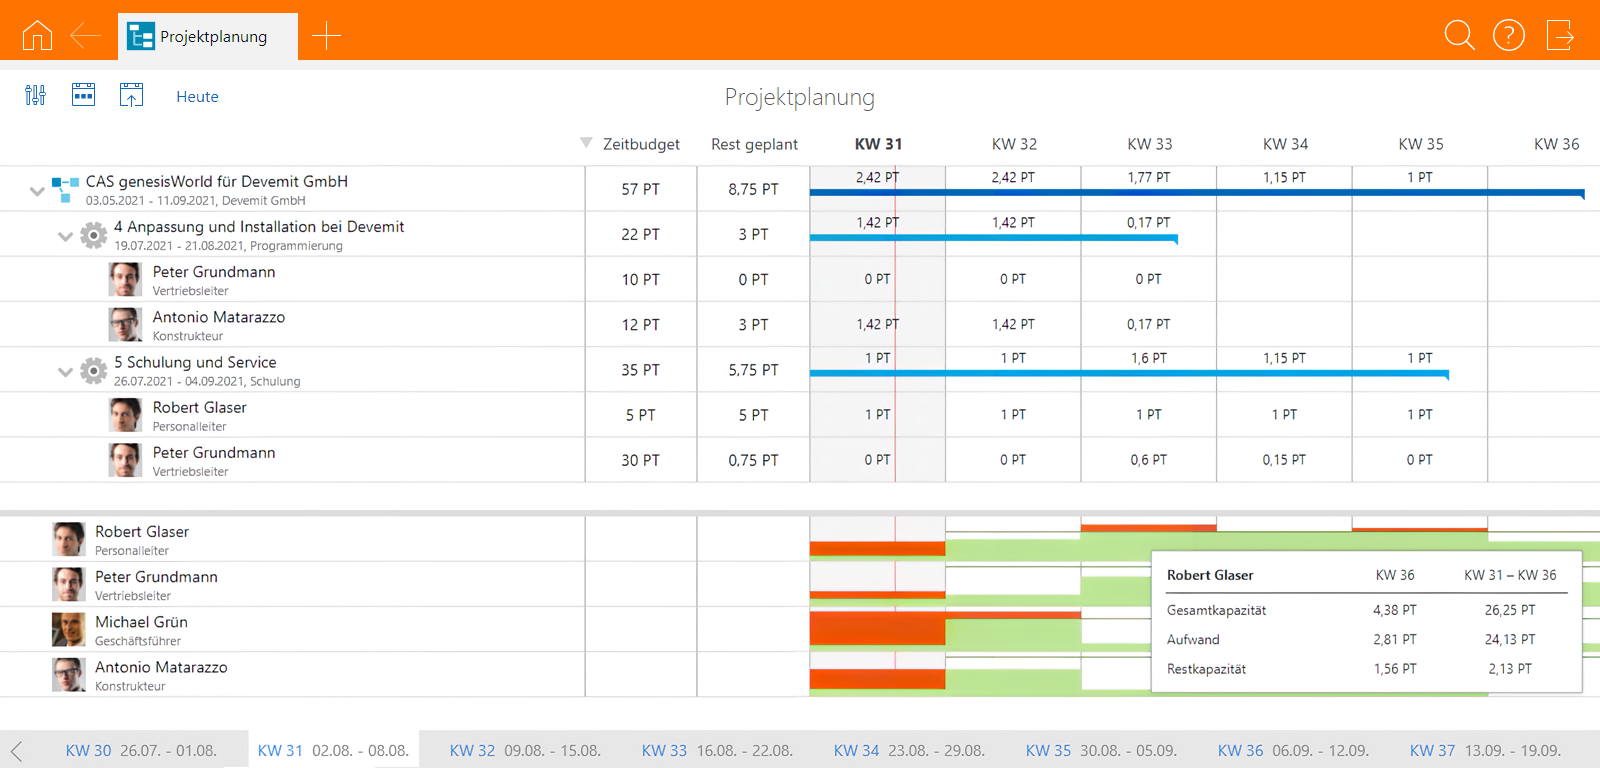Click the KW 33 column header
The image size is (1600, 768).
[1150, 144]
